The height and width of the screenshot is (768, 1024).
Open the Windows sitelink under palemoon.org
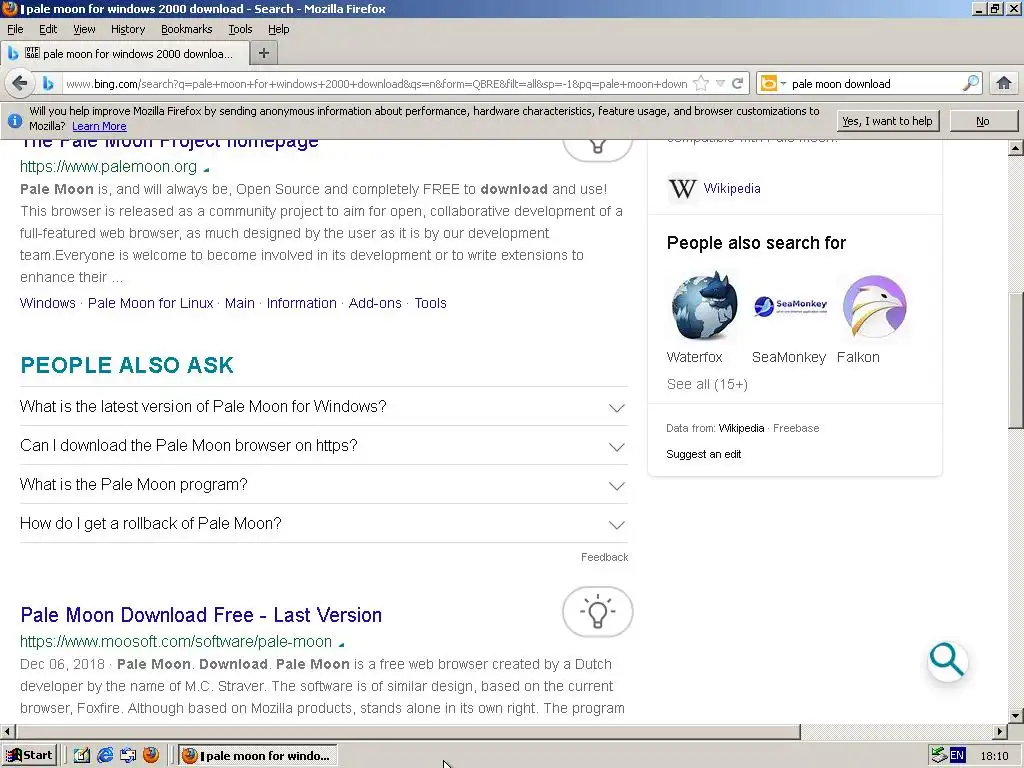pyautogui.click(x=48, y=303)
